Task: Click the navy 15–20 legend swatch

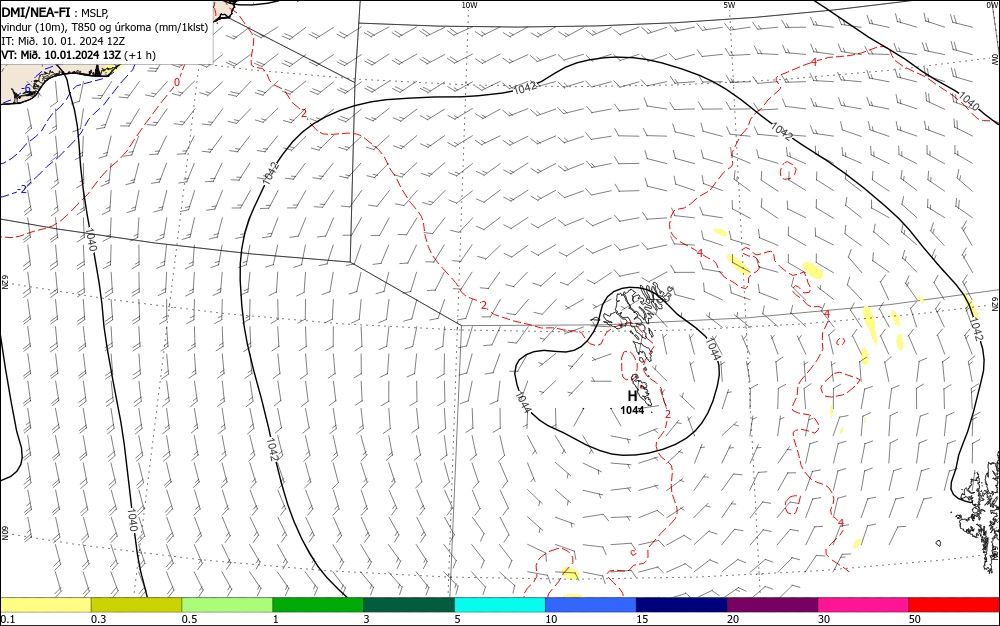Action: [x=682, y=605]
